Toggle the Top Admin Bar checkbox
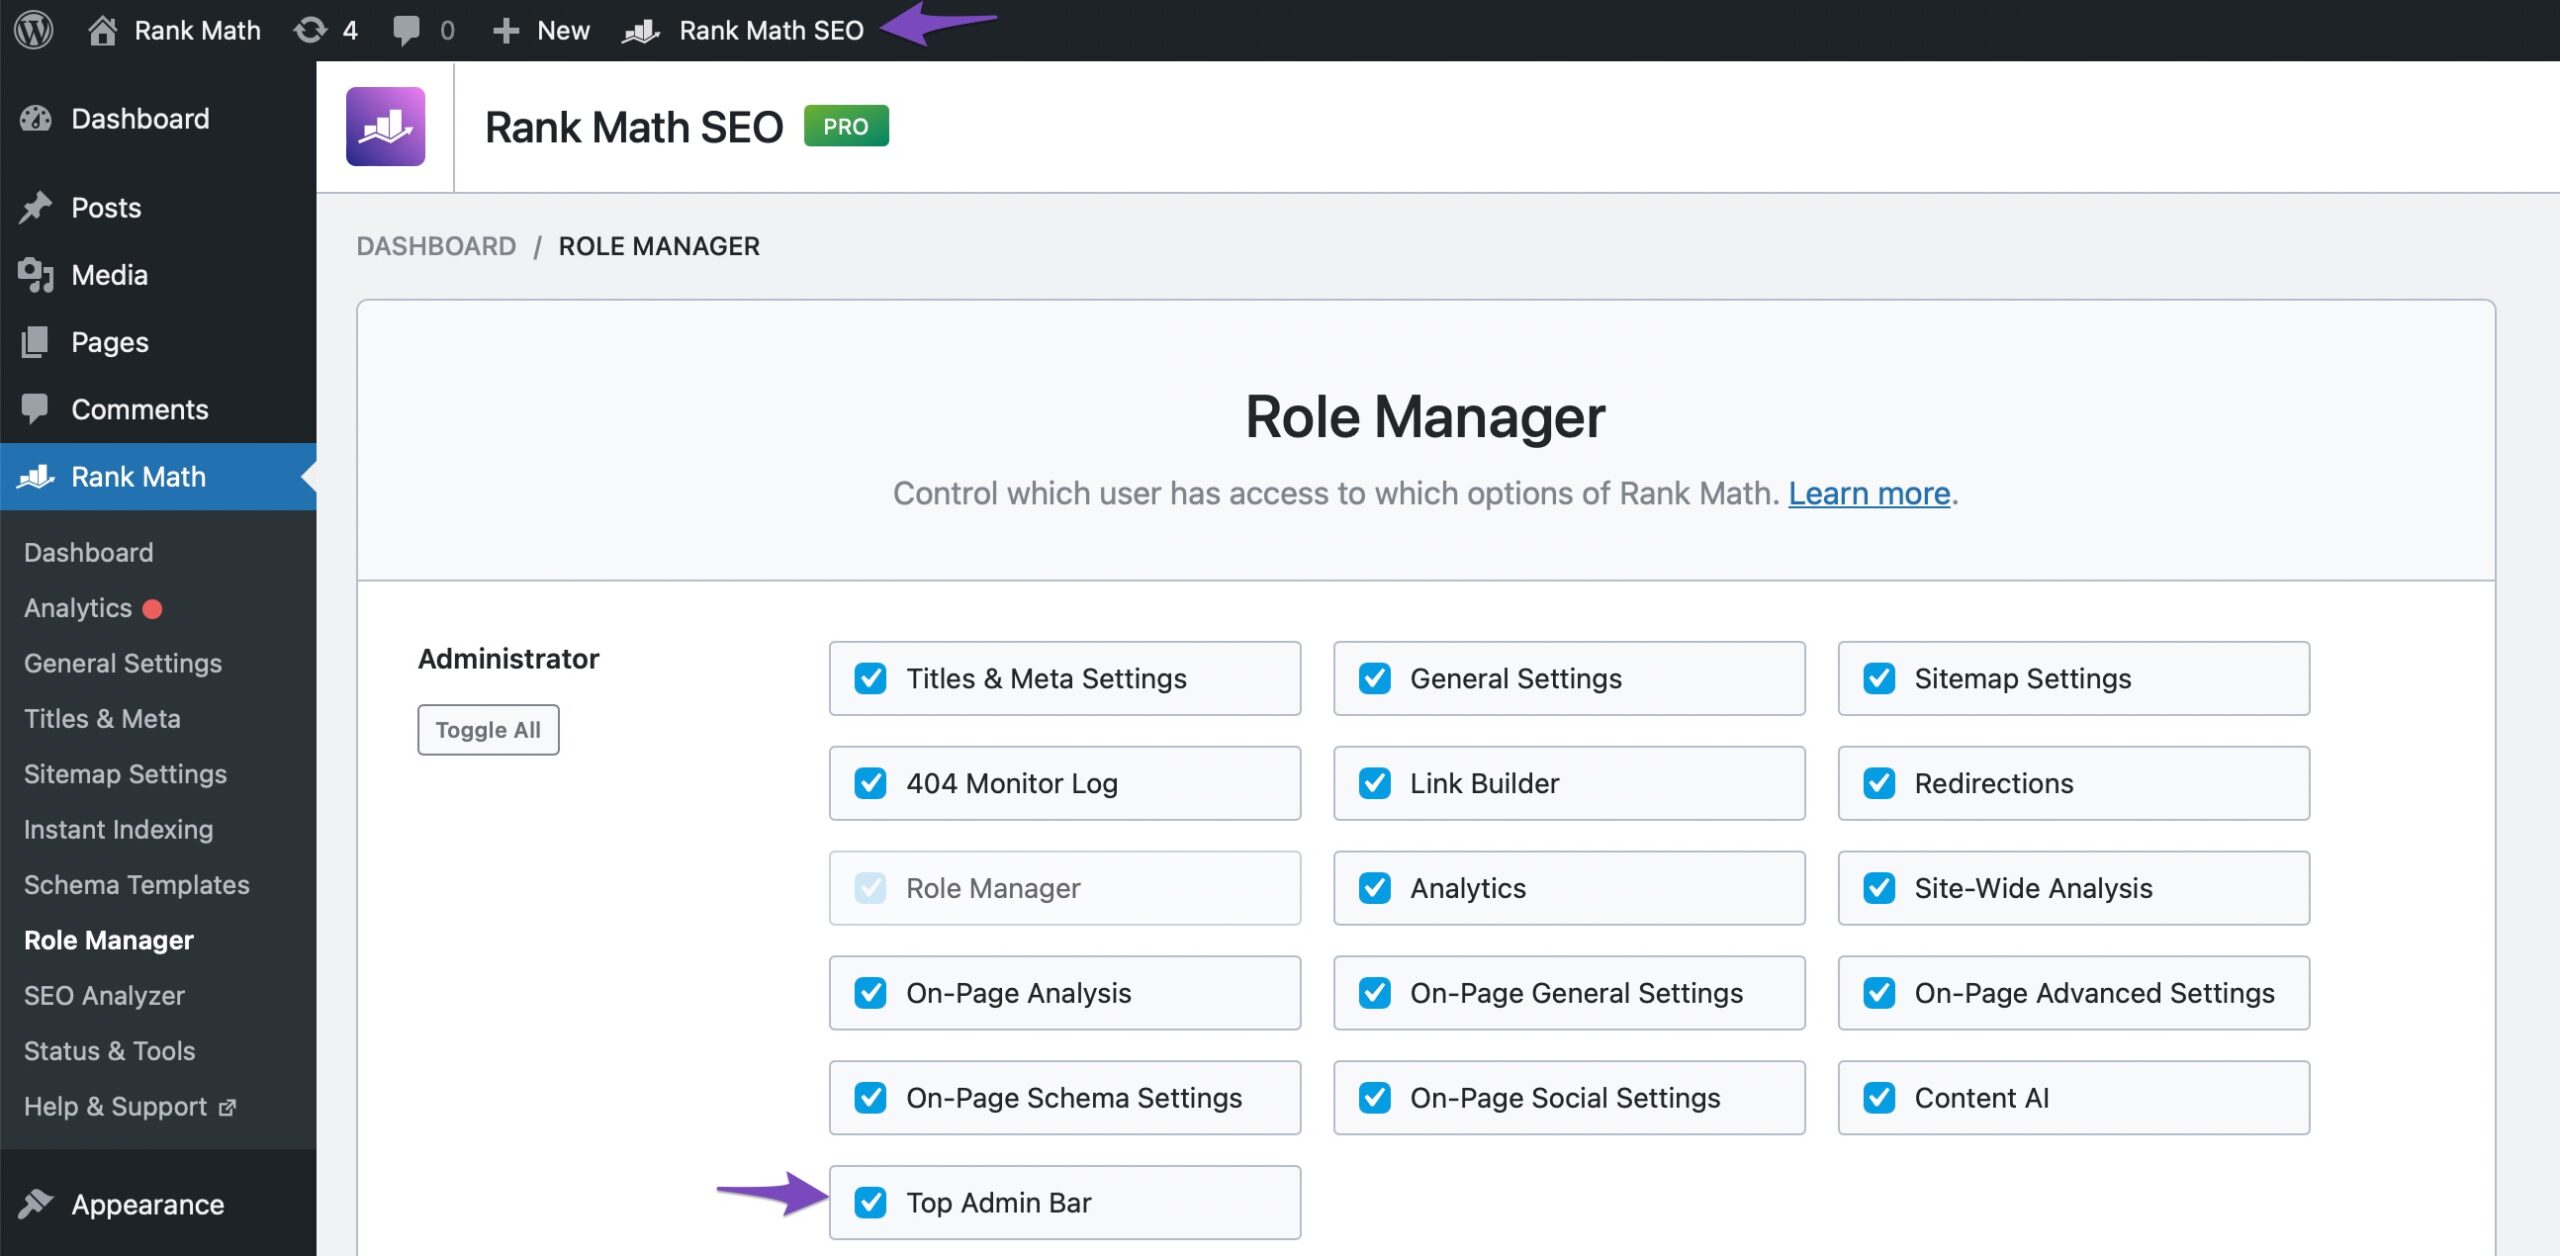The height and width of the screenshot is (1256, 2560). (872, 1200)
